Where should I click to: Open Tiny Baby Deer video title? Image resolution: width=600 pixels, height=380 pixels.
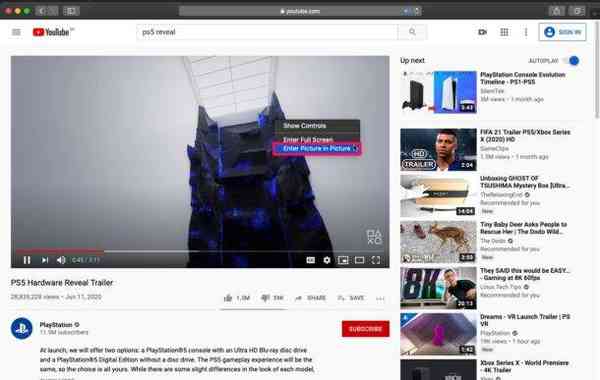pyautogui.click(x=523, y=228)
